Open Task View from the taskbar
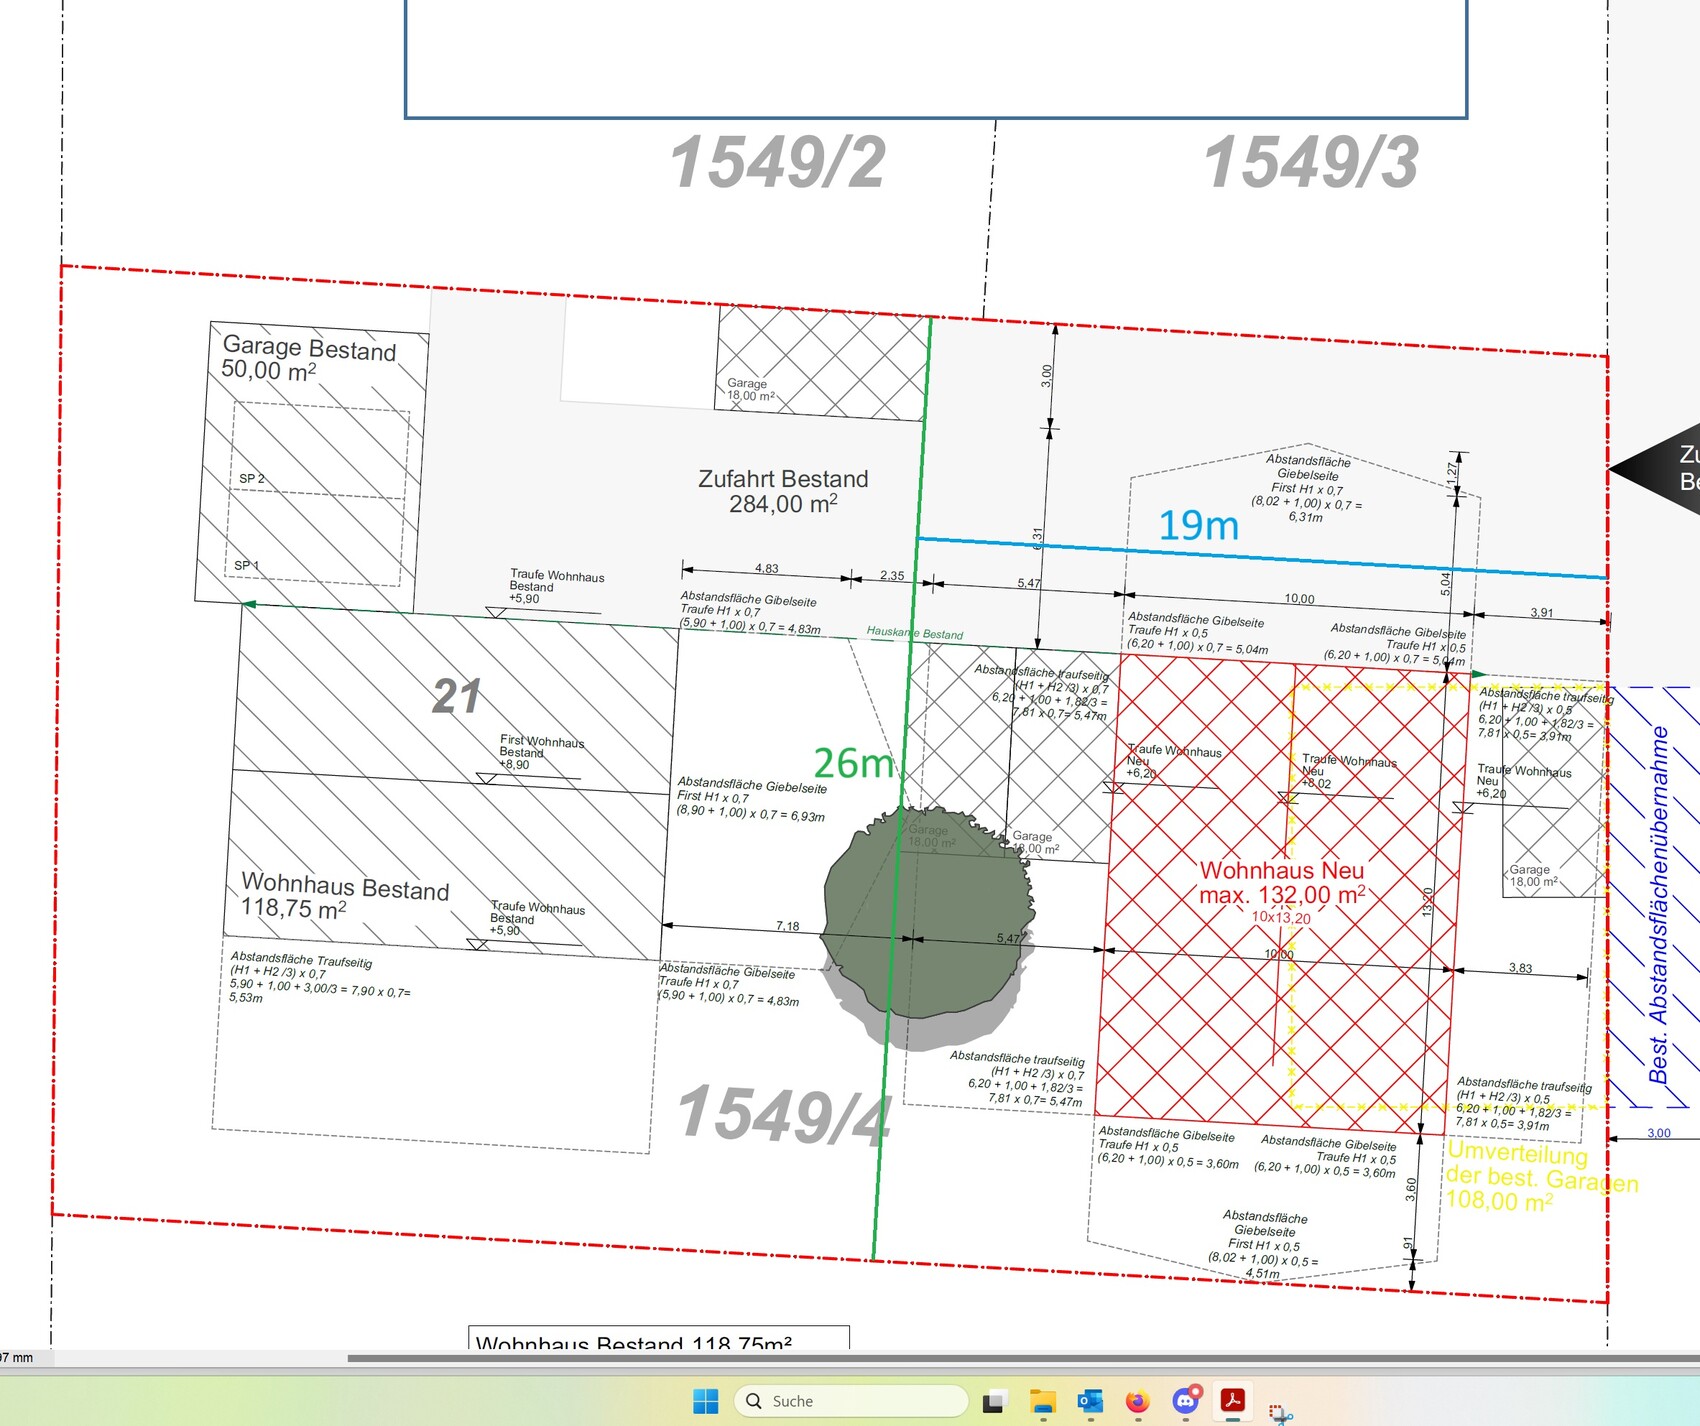Viewport: 1700px width, 1426px height. (993, 1402)
